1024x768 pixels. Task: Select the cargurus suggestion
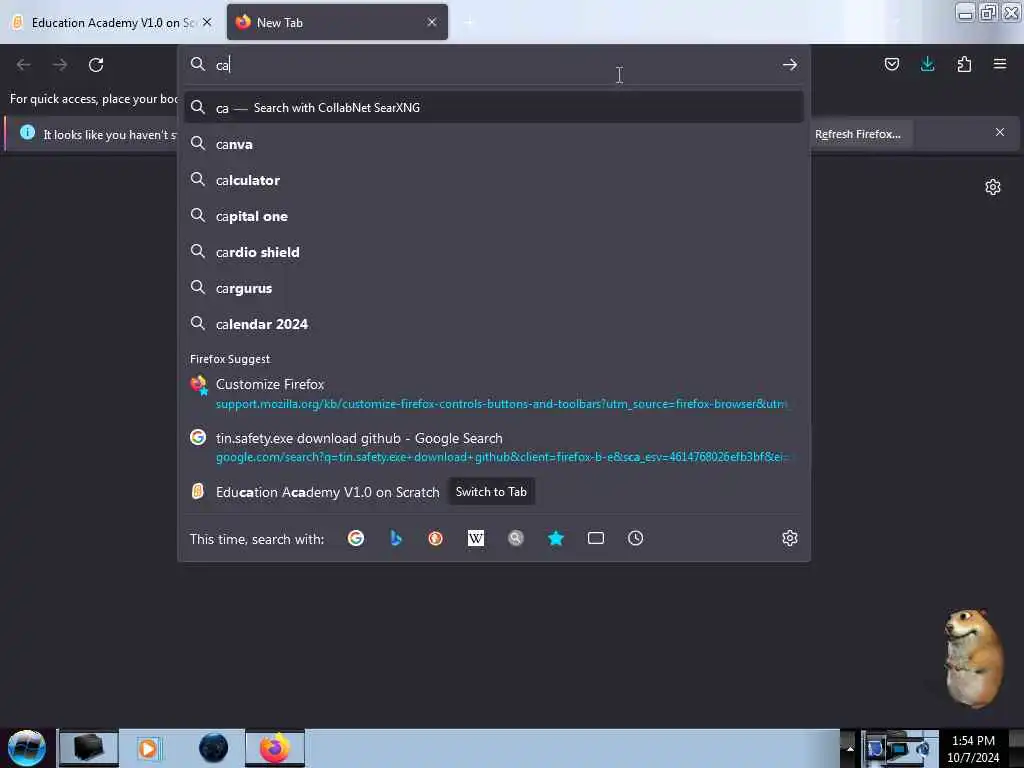[x=494, y=287]
